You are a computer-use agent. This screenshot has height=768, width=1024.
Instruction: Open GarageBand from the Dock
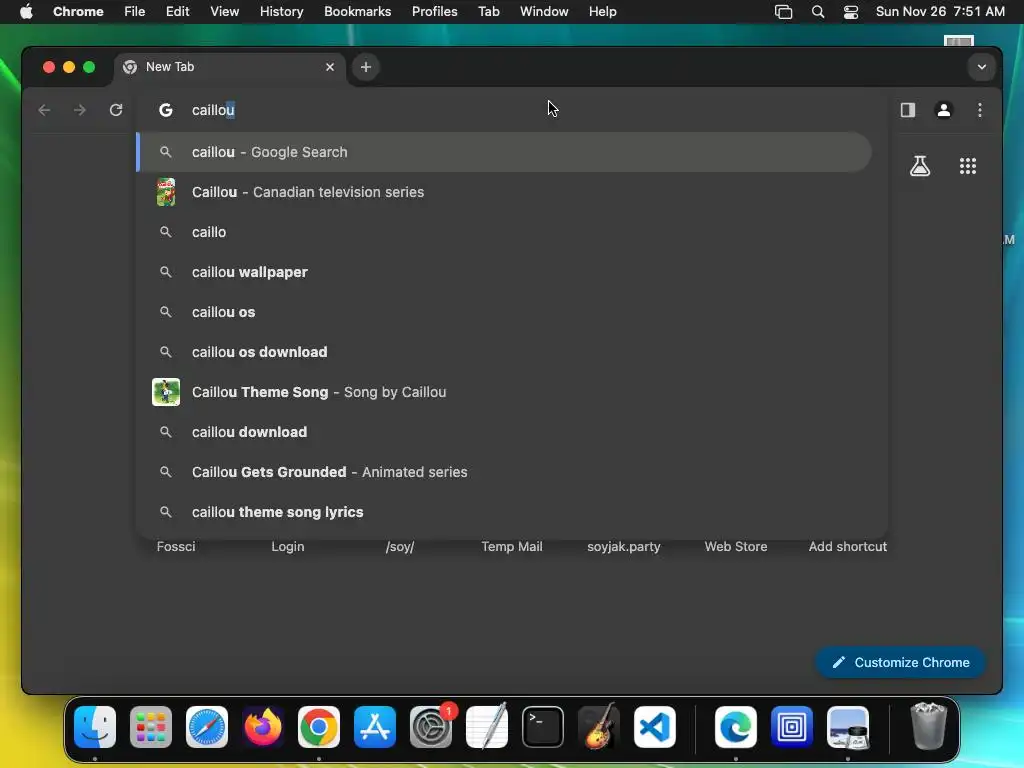[599, 726]
